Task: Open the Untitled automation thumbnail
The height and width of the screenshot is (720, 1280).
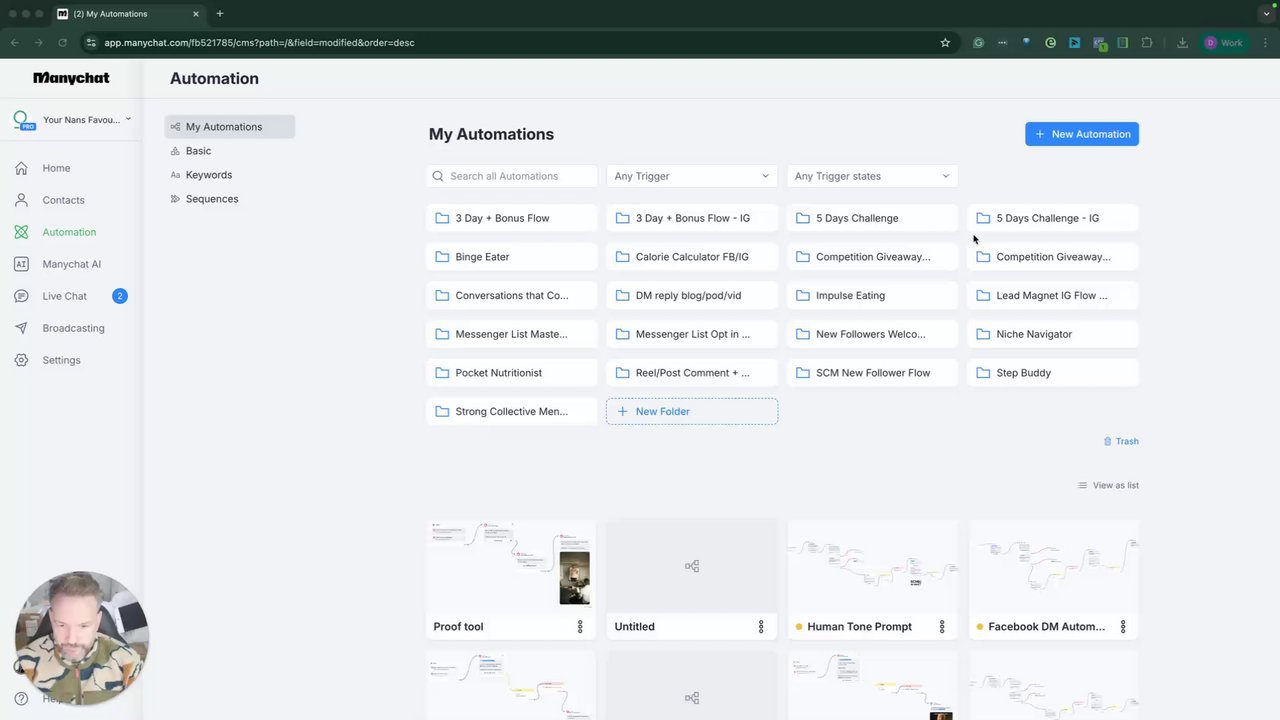Action: (692, 565)
